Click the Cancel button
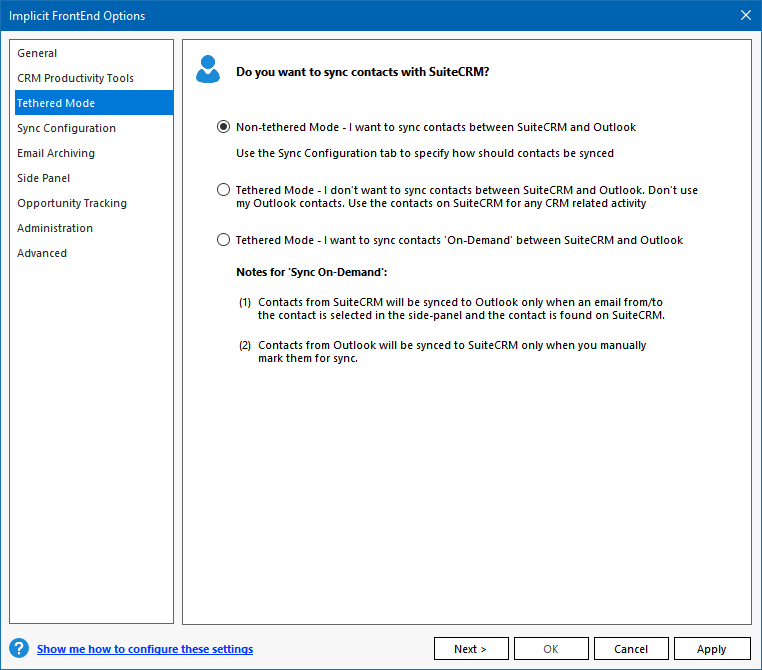762x670 pixels. [632, 649]
